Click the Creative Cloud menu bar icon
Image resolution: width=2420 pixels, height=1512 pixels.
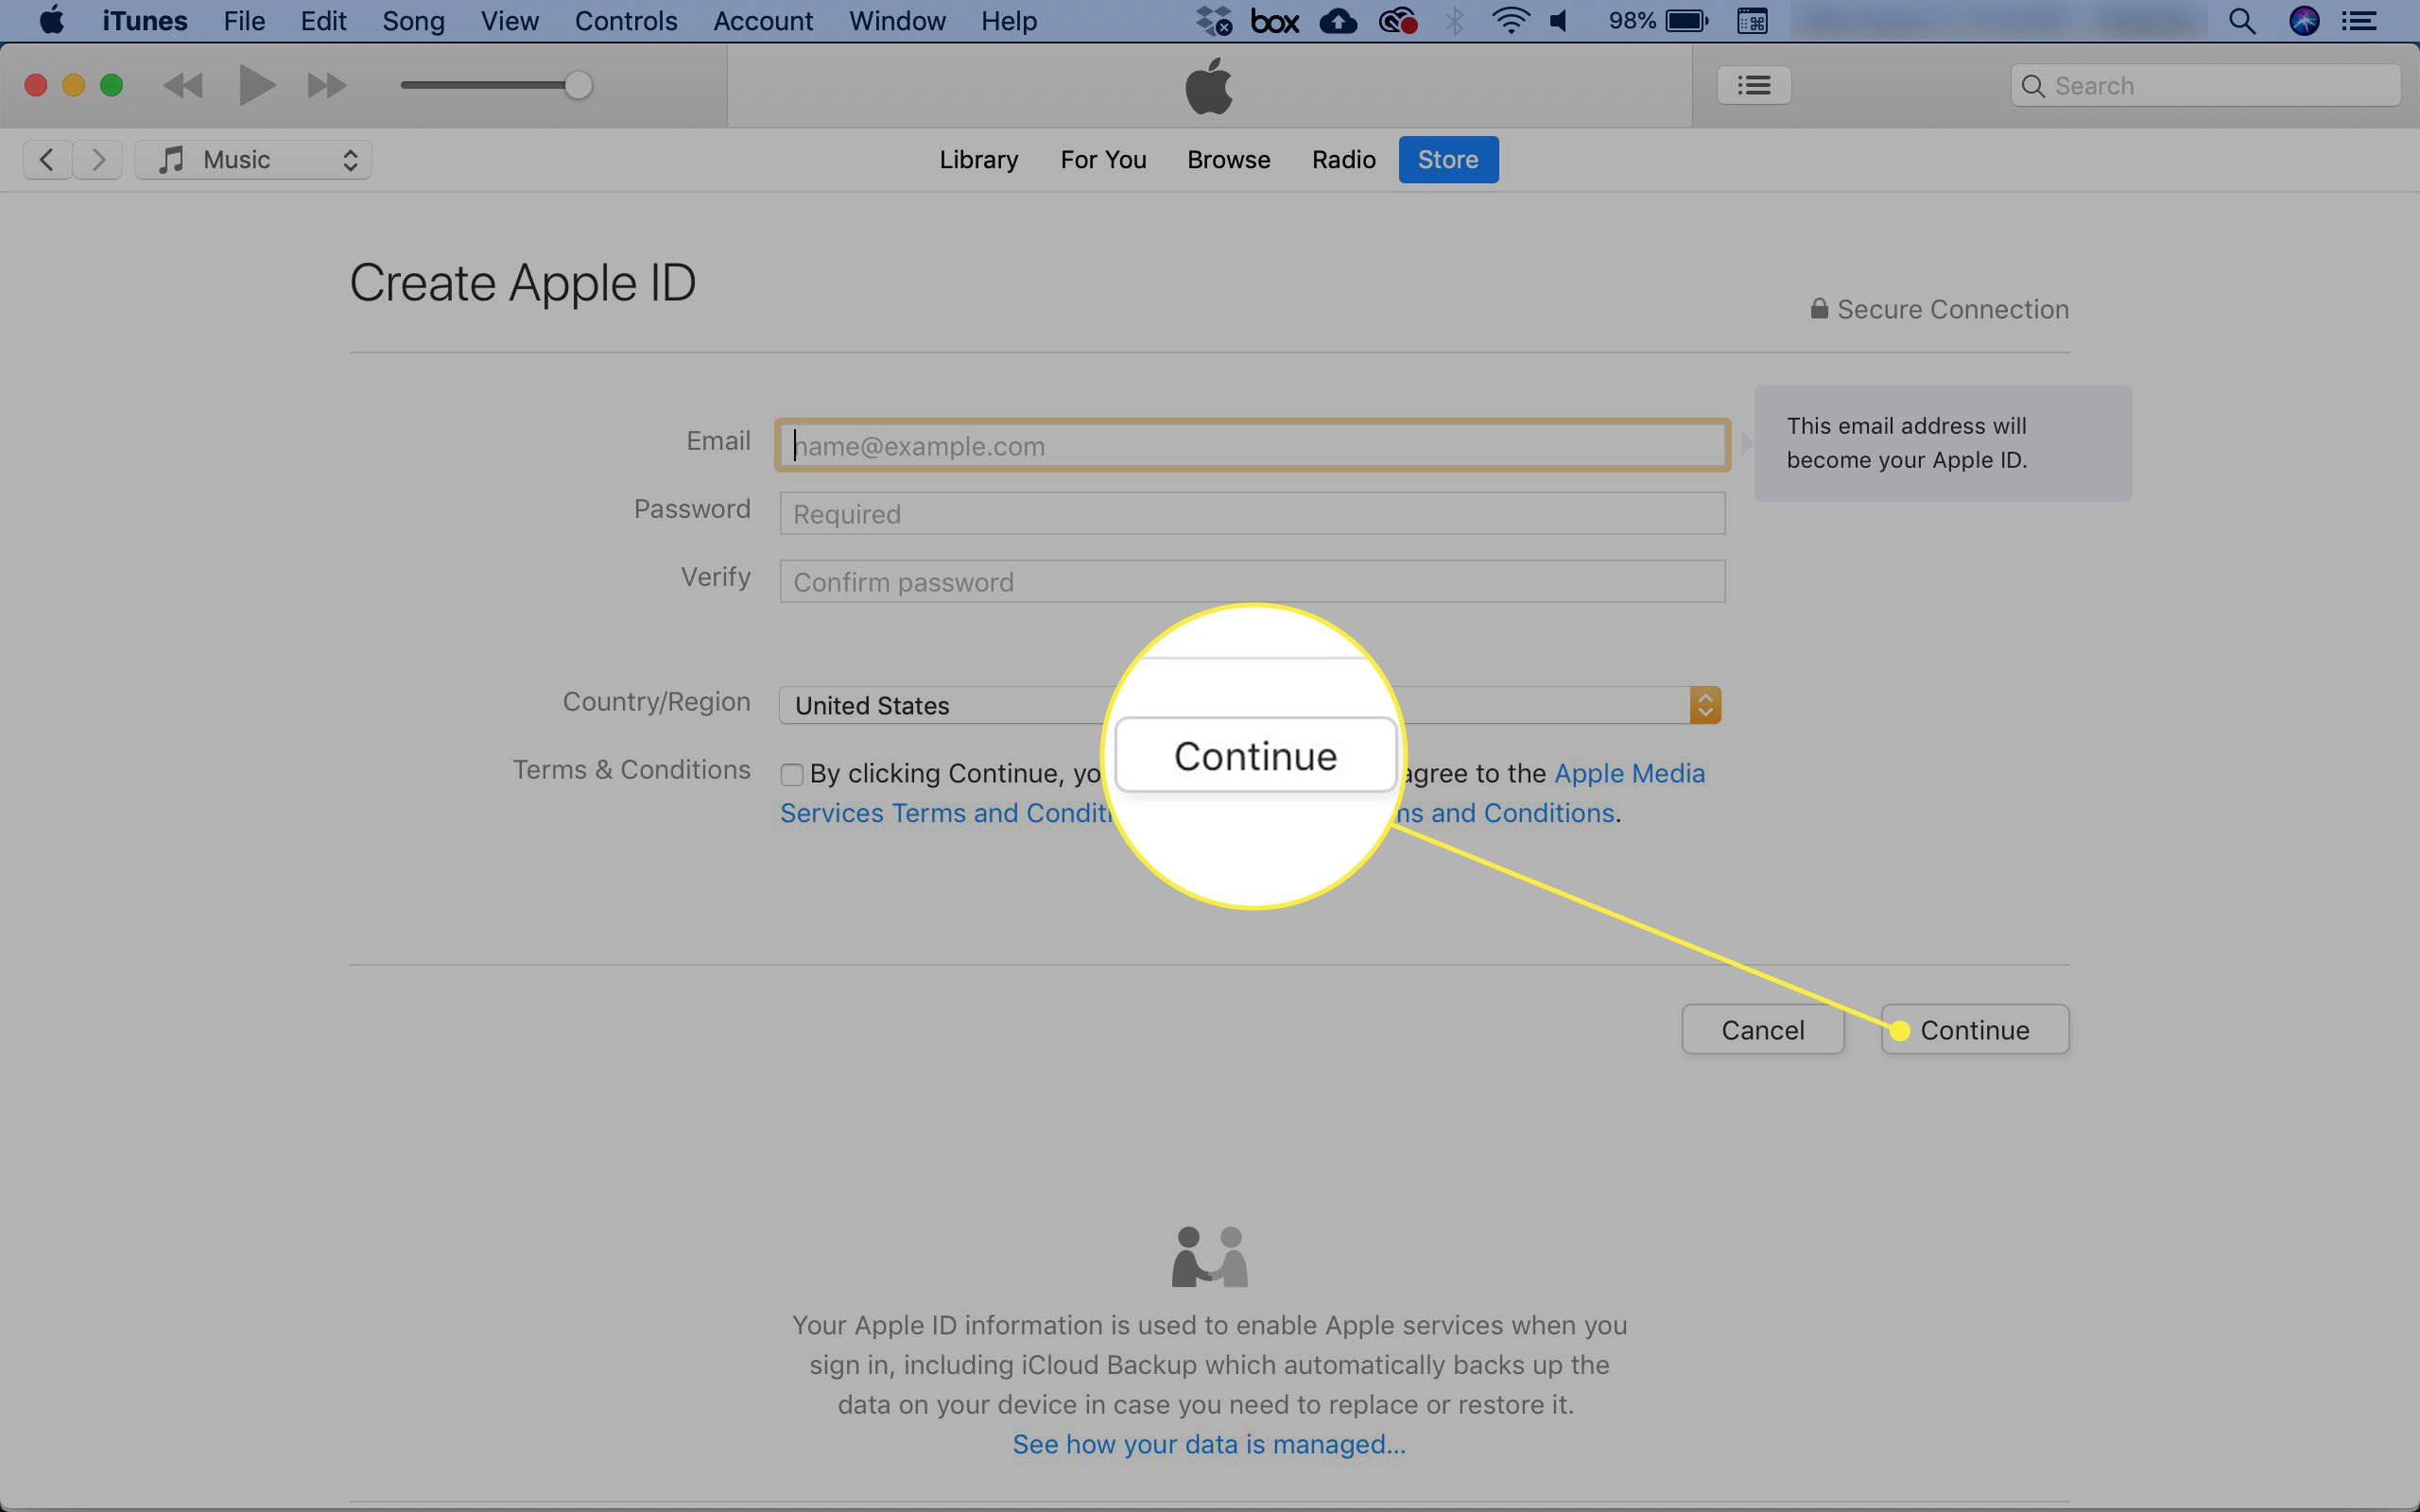[1397, 21]
